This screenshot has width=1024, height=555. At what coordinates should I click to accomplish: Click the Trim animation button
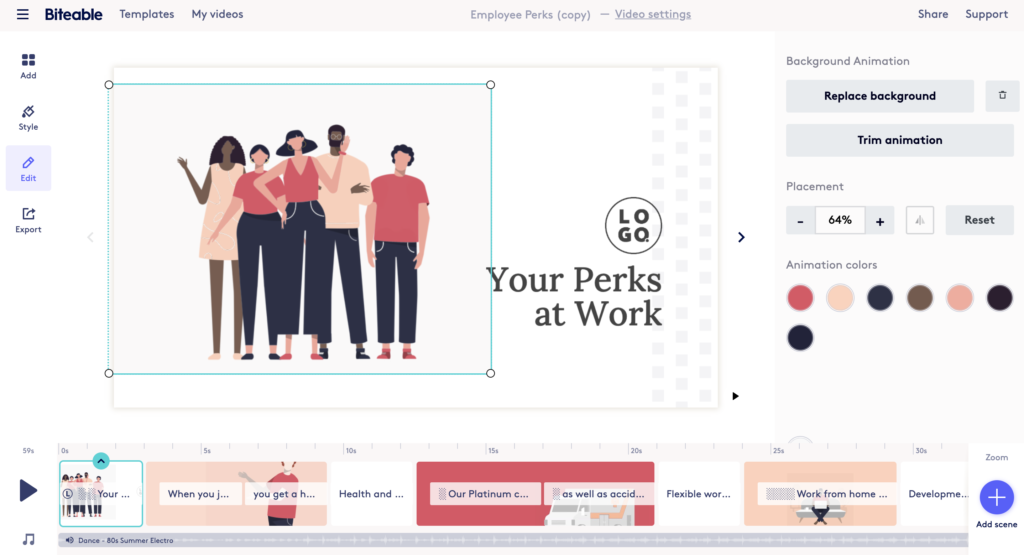click(900, 140)
